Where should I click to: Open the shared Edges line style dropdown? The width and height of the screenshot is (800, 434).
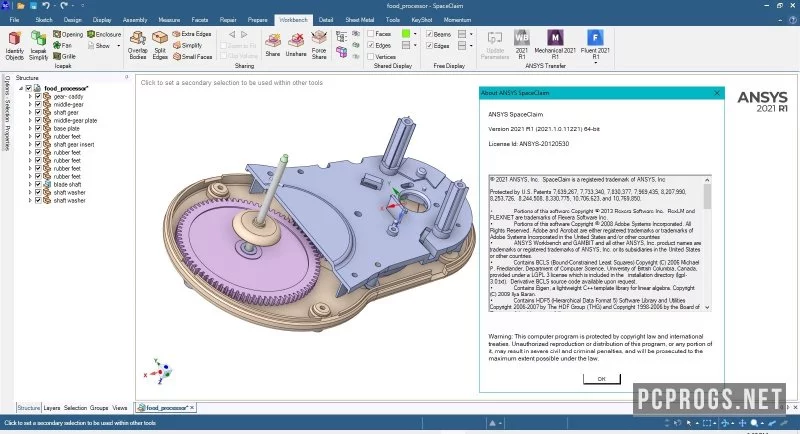coord(415,45)
